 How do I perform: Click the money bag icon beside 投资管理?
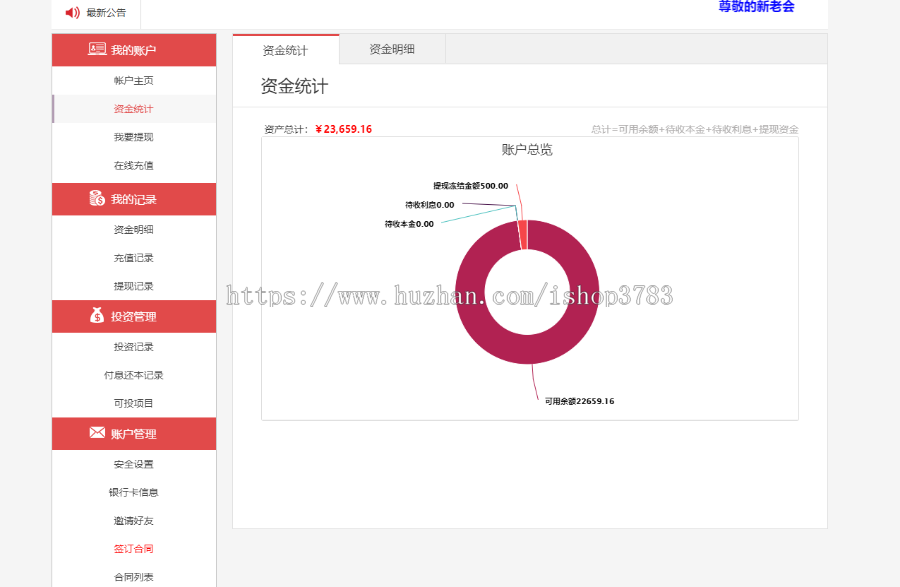97,315
